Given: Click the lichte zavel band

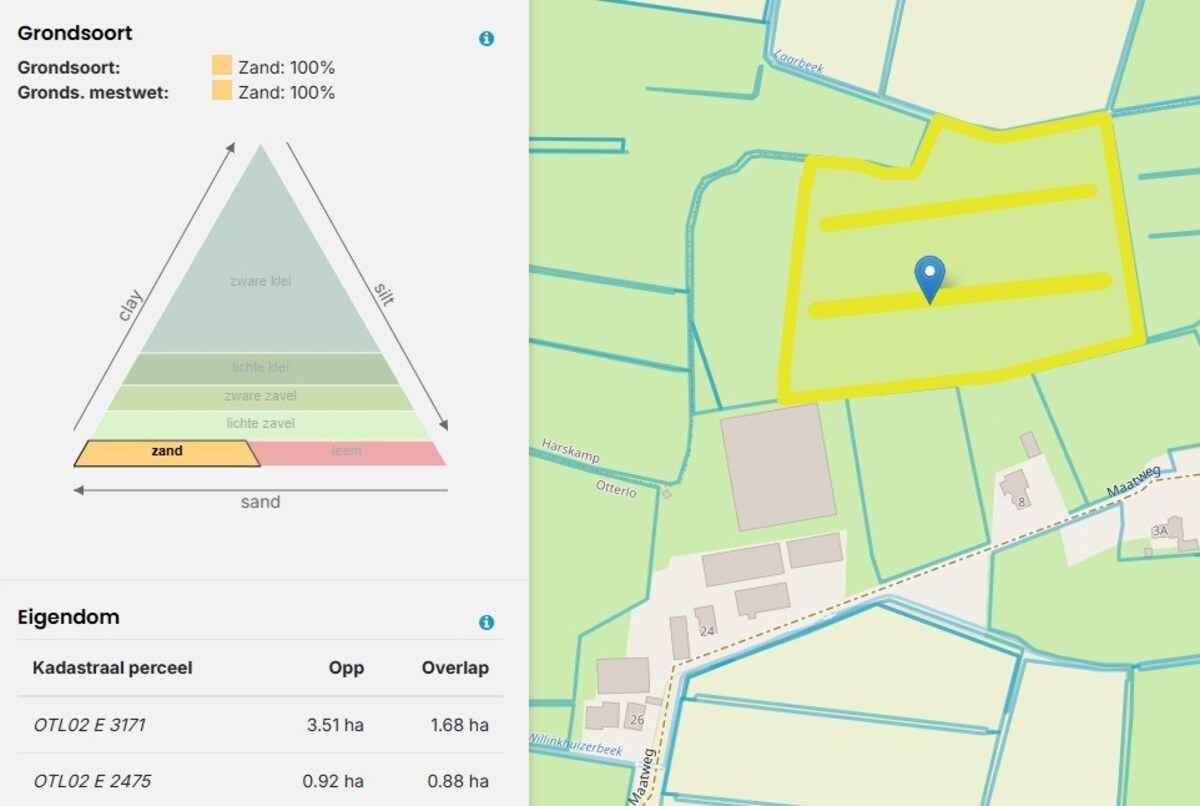Looking at the screenshot, I should pos(261,424).
